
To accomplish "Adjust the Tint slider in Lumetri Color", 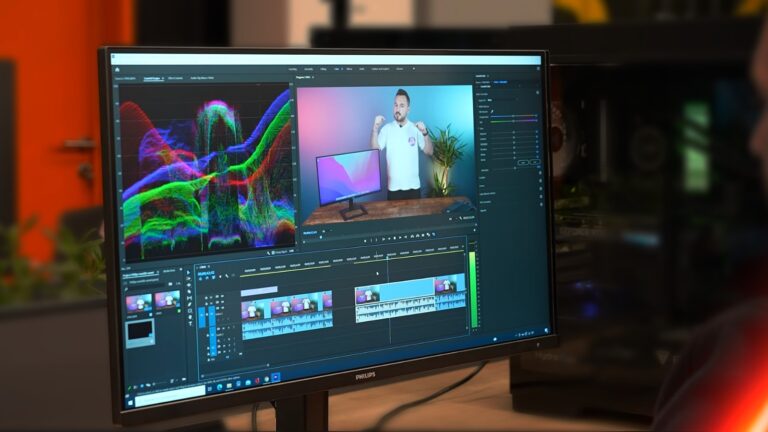I will coord(513,120).
